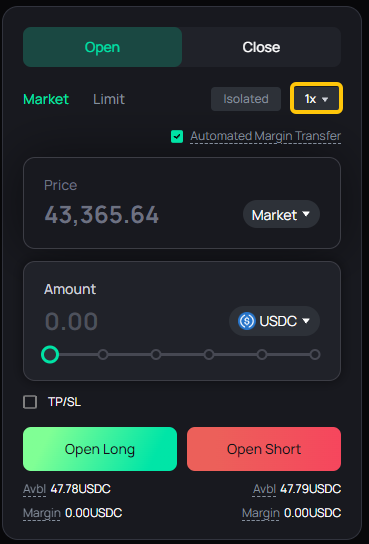Set amount slider to last point

(x=315, y=355)
